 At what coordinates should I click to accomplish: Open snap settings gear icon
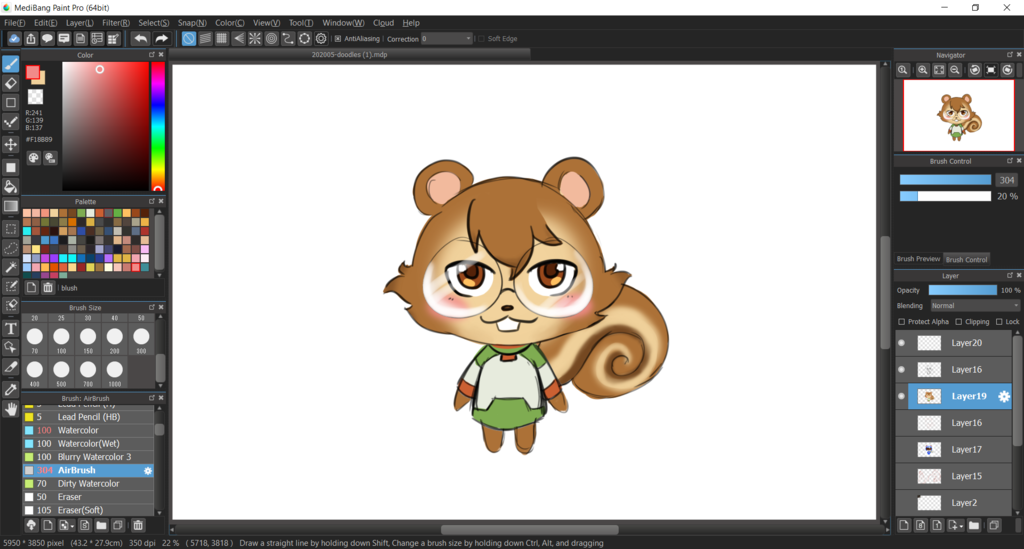(x=321, y=39)
